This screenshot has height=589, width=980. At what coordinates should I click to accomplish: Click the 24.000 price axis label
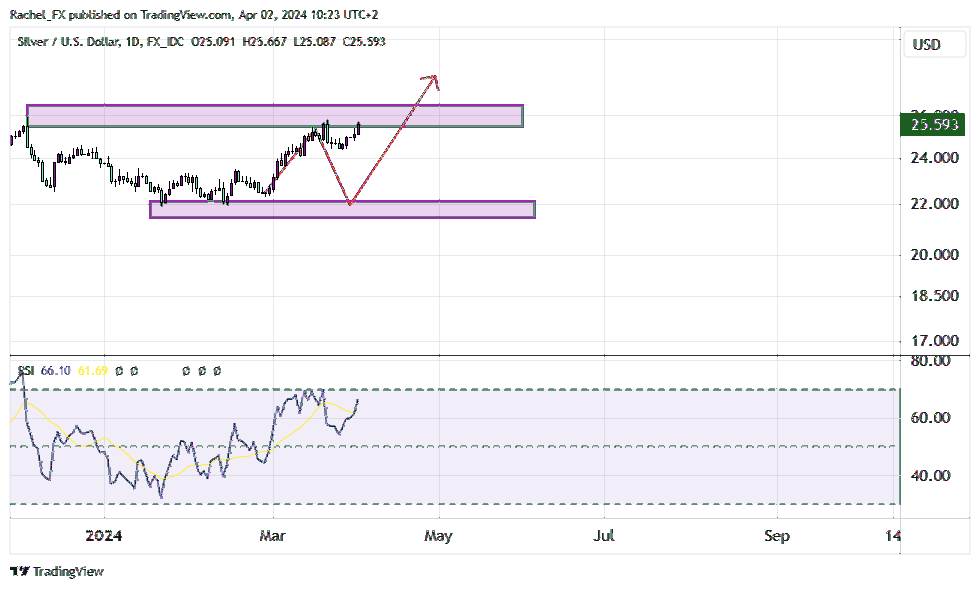point(934,158)
